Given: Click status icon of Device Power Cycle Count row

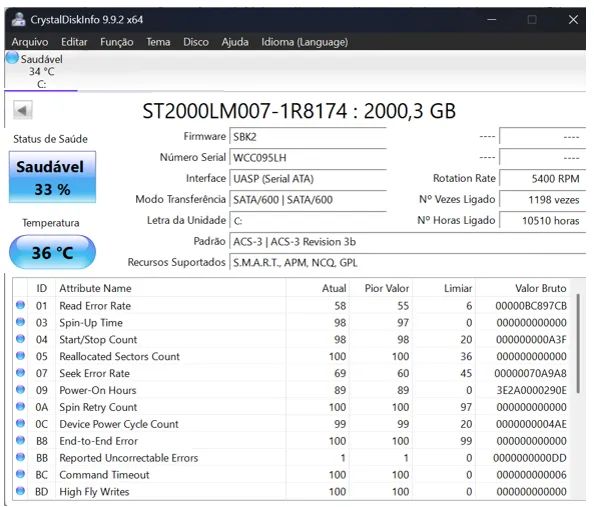Looking at the screenshot, I should pyautogui.click(x=20, y=423).
